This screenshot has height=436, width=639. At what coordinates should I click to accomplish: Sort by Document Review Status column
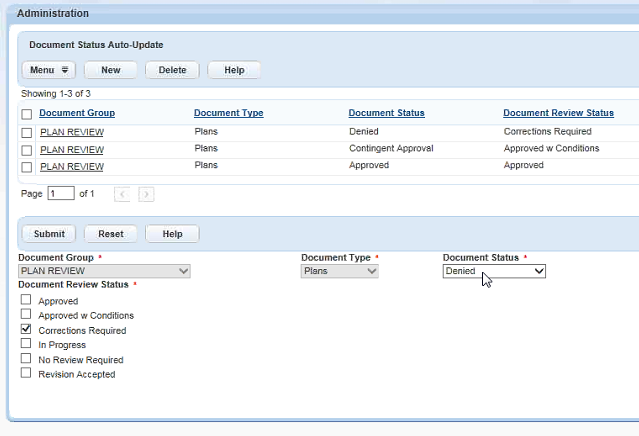557,113
